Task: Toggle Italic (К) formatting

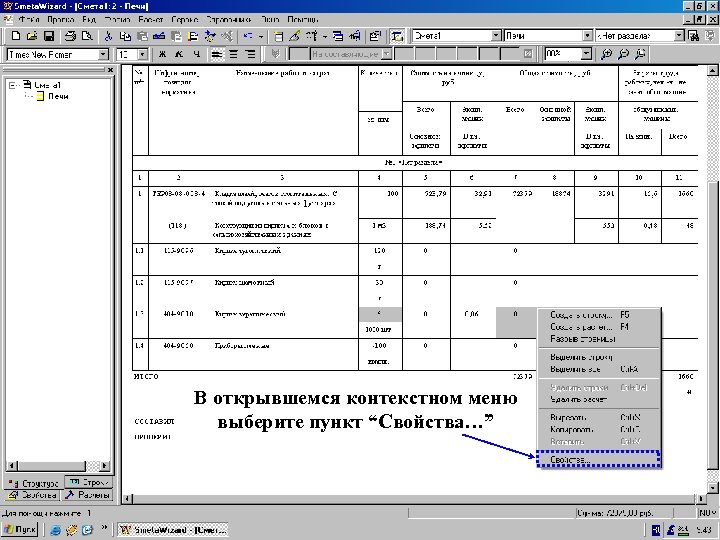Action: [x=179, y=54]
